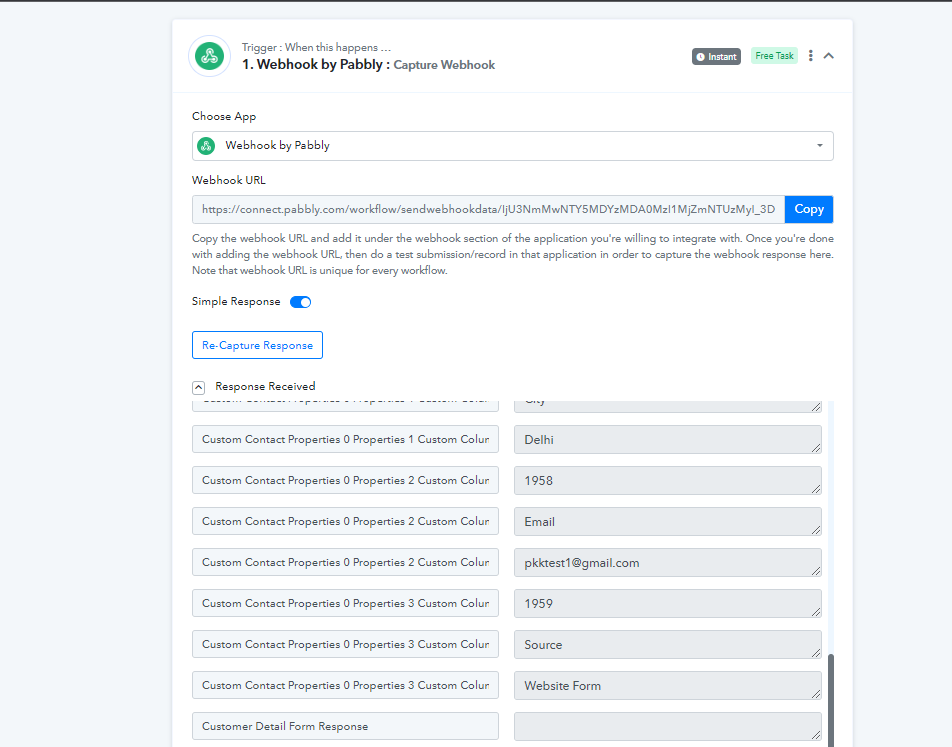Click the label field beside Delhi
Image resolution: width=952 pixels, height=747 pixels.
[x=345, y=440]
